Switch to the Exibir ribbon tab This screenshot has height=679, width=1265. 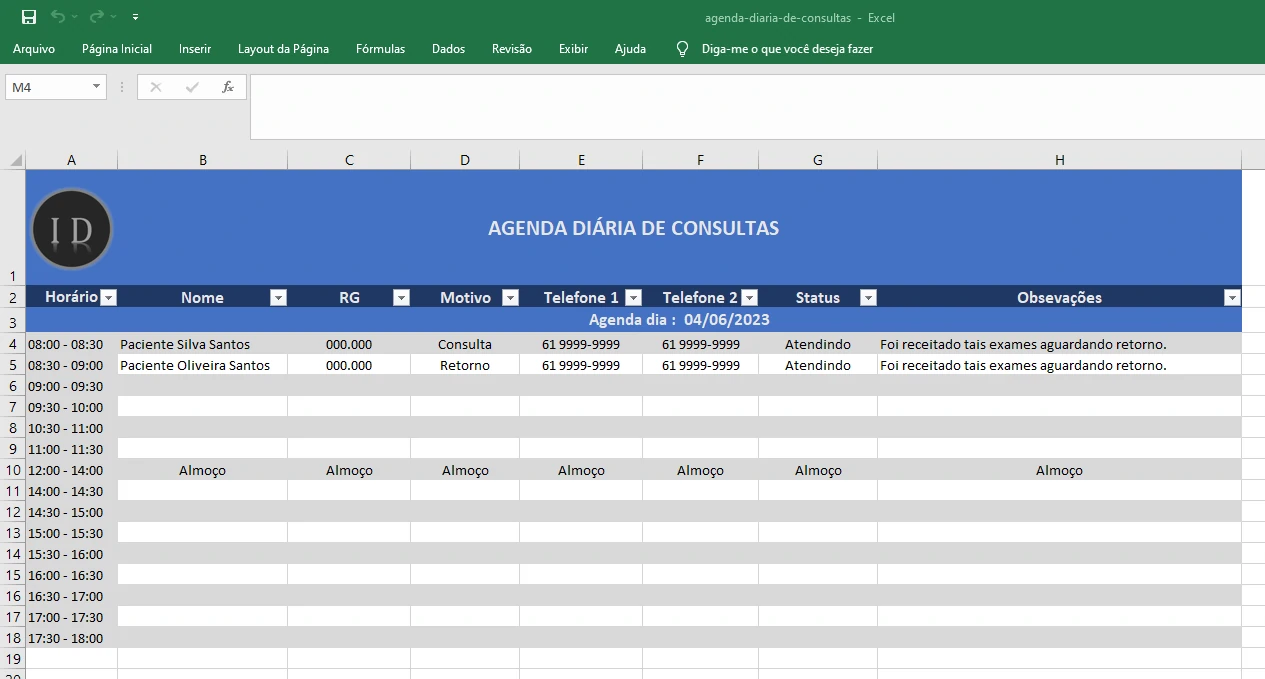573,48
